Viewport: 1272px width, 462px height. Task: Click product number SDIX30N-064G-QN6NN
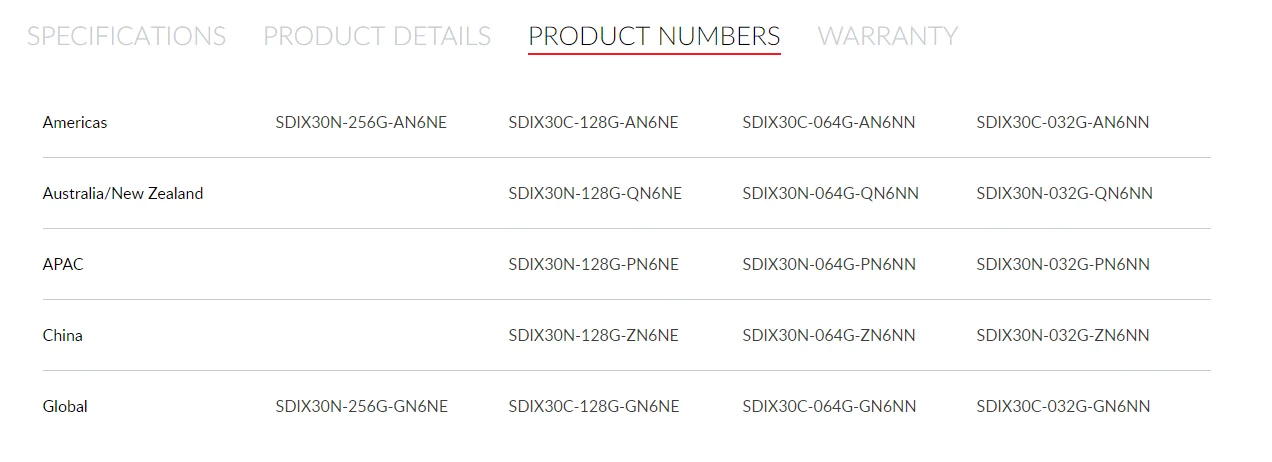point(830,193)
